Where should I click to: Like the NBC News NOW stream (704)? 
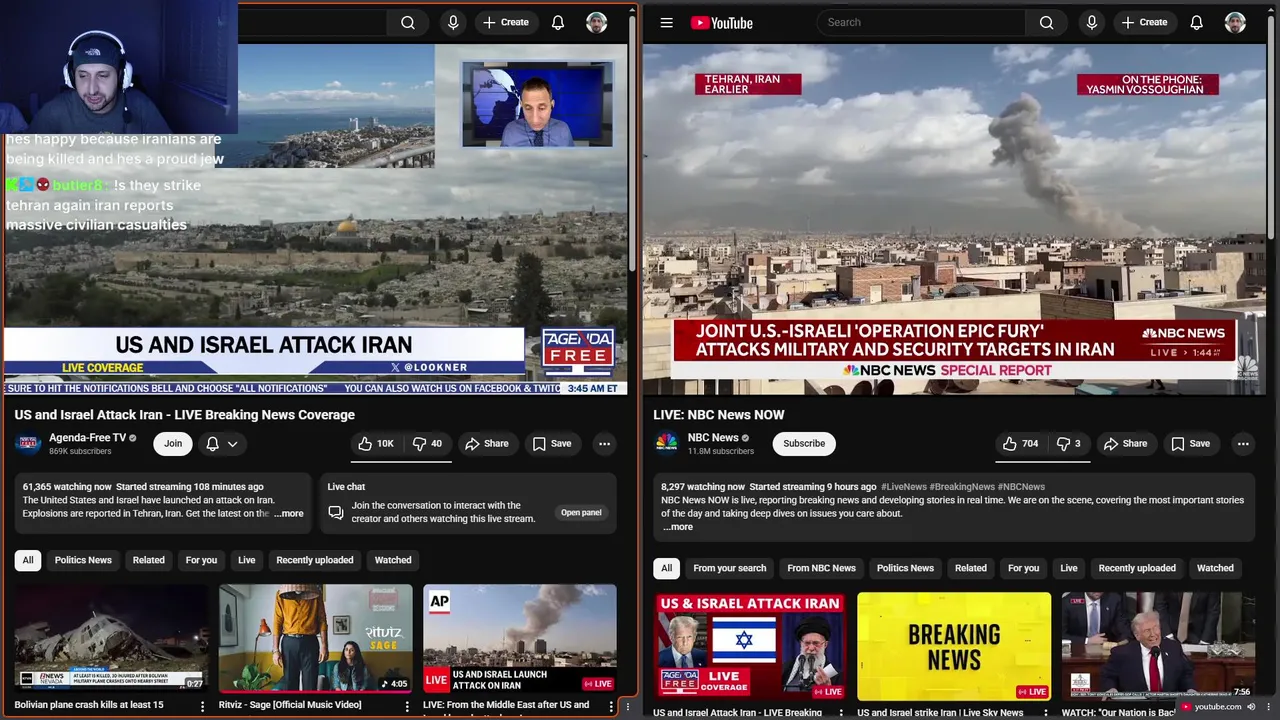tap(1019, 444)
